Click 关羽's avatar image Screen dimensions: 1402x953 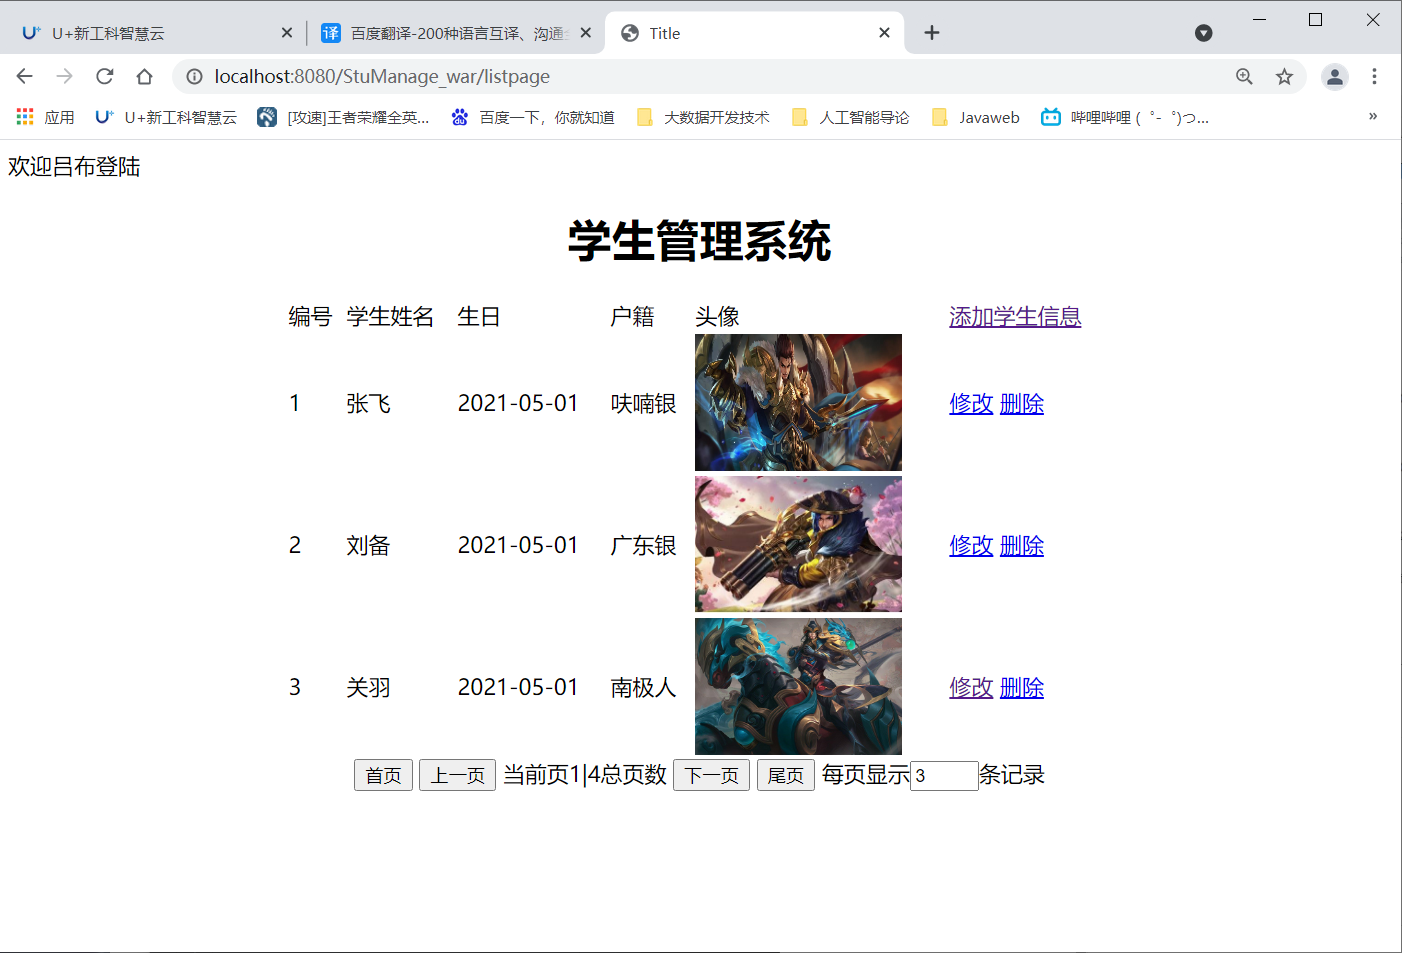coord(798,686)
